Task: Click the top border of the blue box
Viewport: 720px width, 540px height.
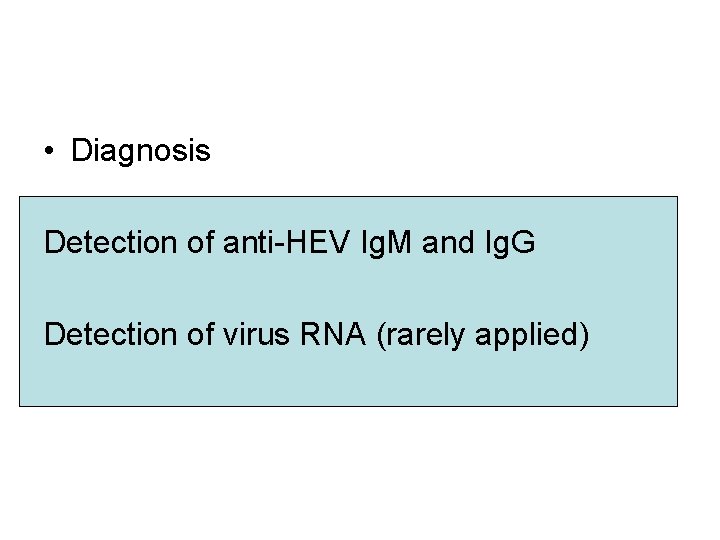Action: point(348,196)
